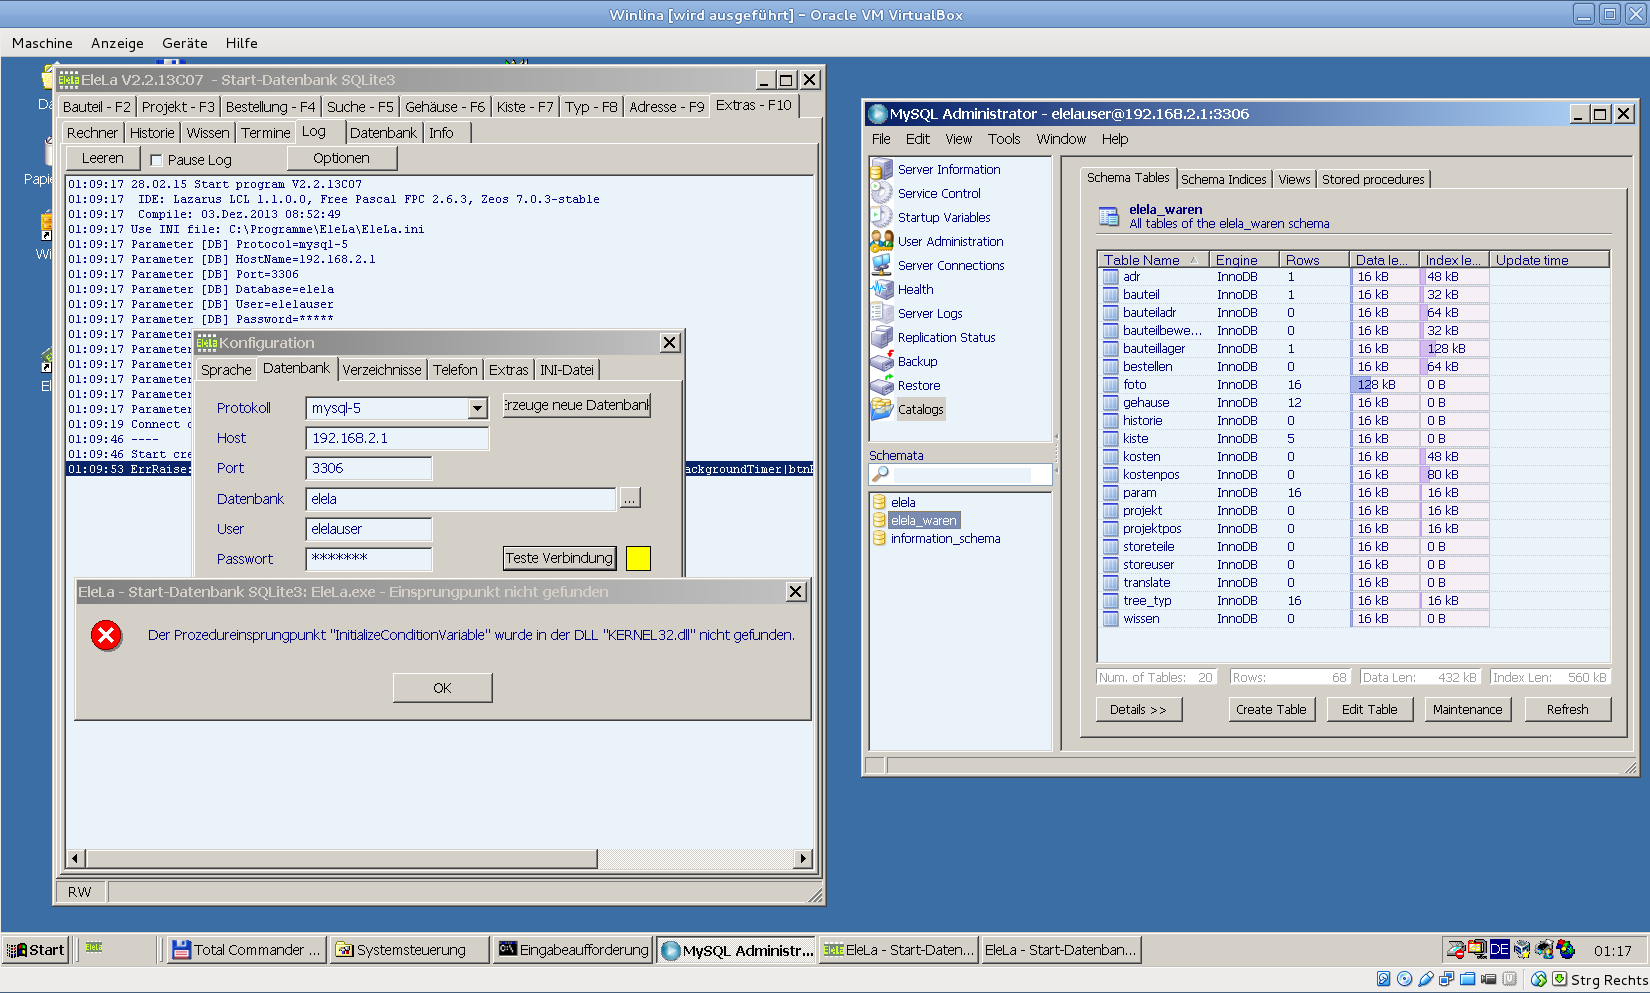Click the log horizontal scrollbar thumb

342,859
